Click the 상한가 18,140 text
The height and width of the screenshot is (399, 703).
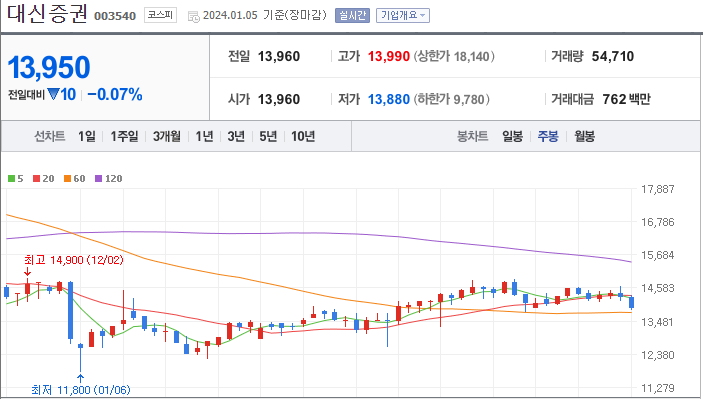click(x=454, y=56)
